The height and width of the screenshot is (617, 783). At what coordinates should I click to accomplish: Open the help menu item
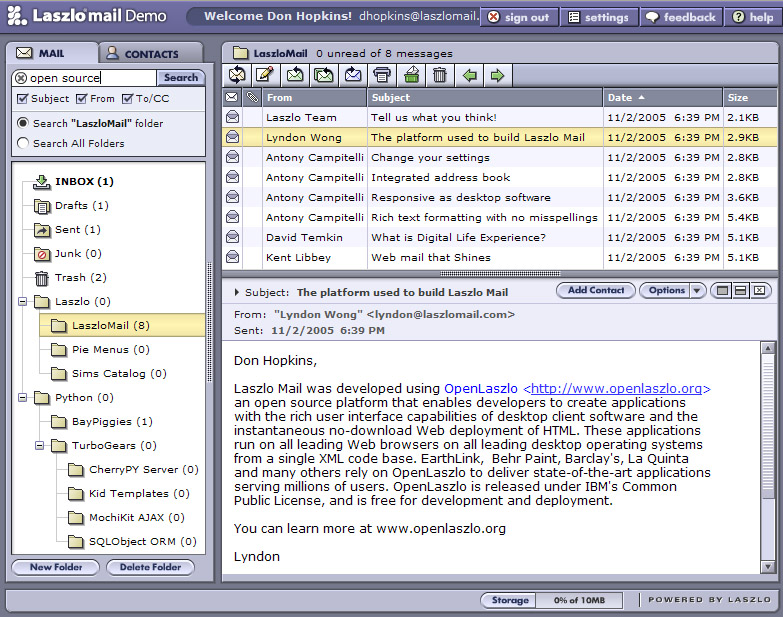753,17
